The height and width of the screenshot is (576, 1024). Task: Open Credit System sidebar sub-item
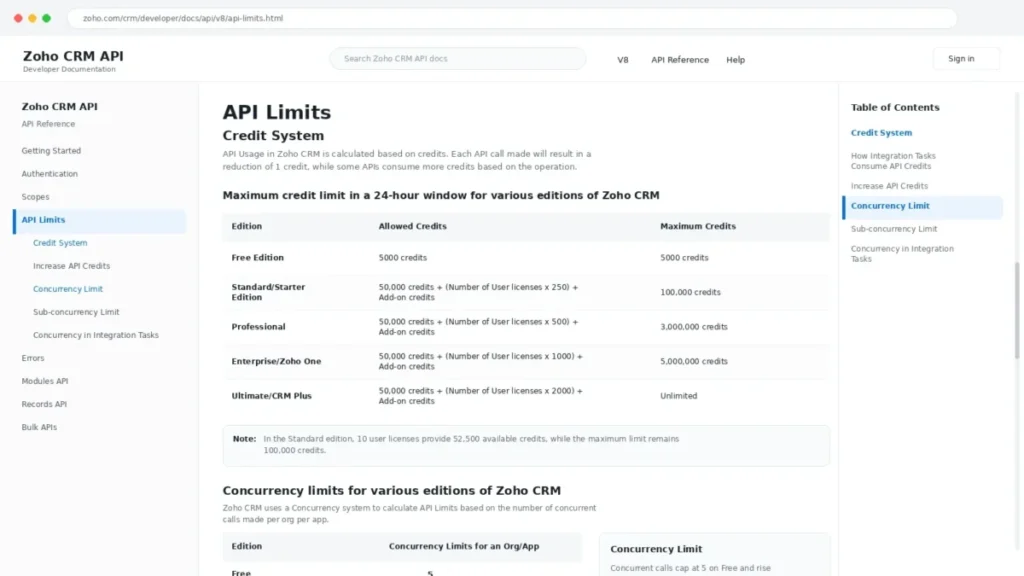click(60, 243)
